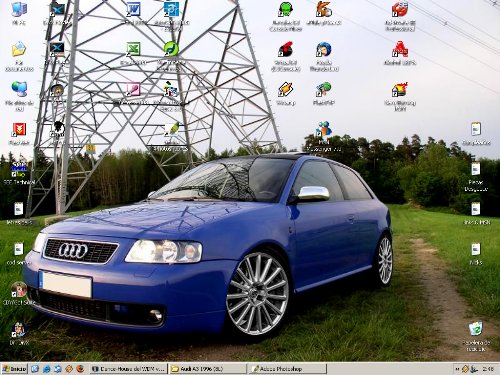Launch Firefox from the quick launch bar

[x=80, y=369]
